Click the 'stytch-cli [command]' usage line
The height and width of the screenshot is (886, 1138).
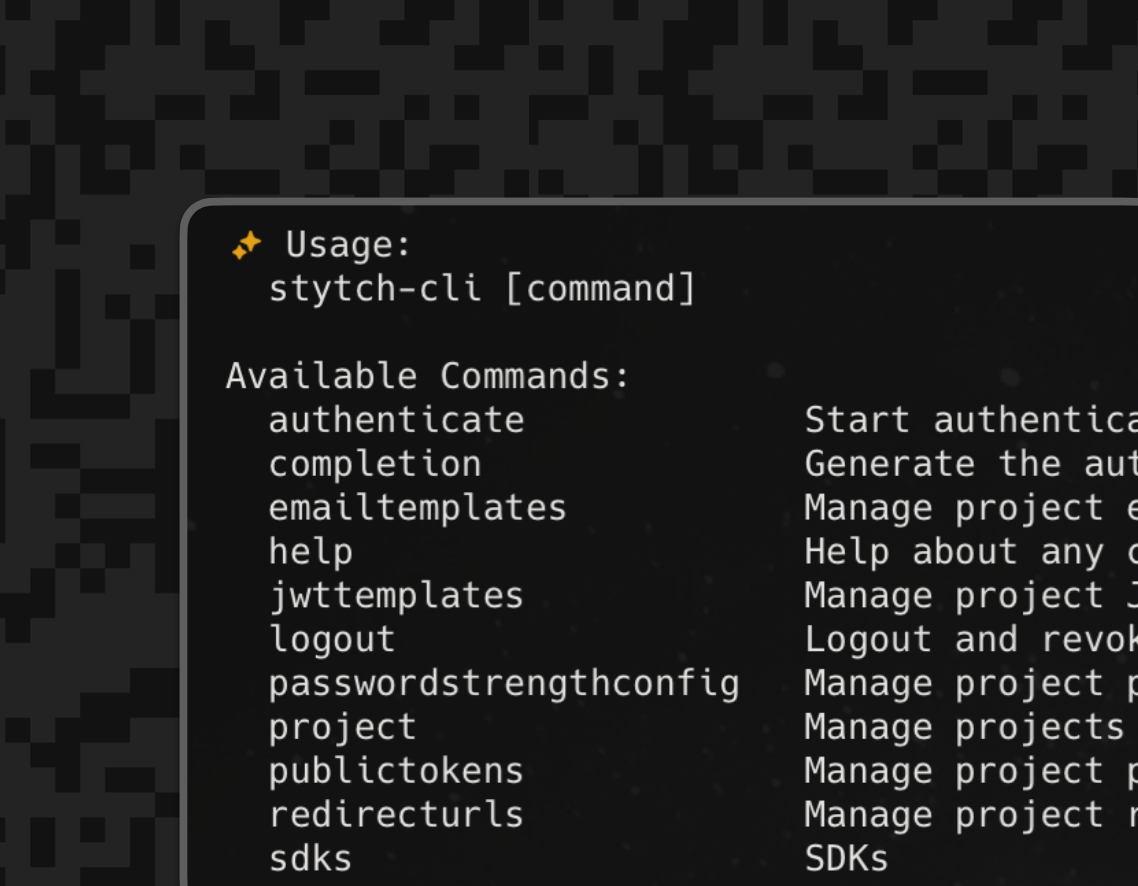tap(483, 289)
